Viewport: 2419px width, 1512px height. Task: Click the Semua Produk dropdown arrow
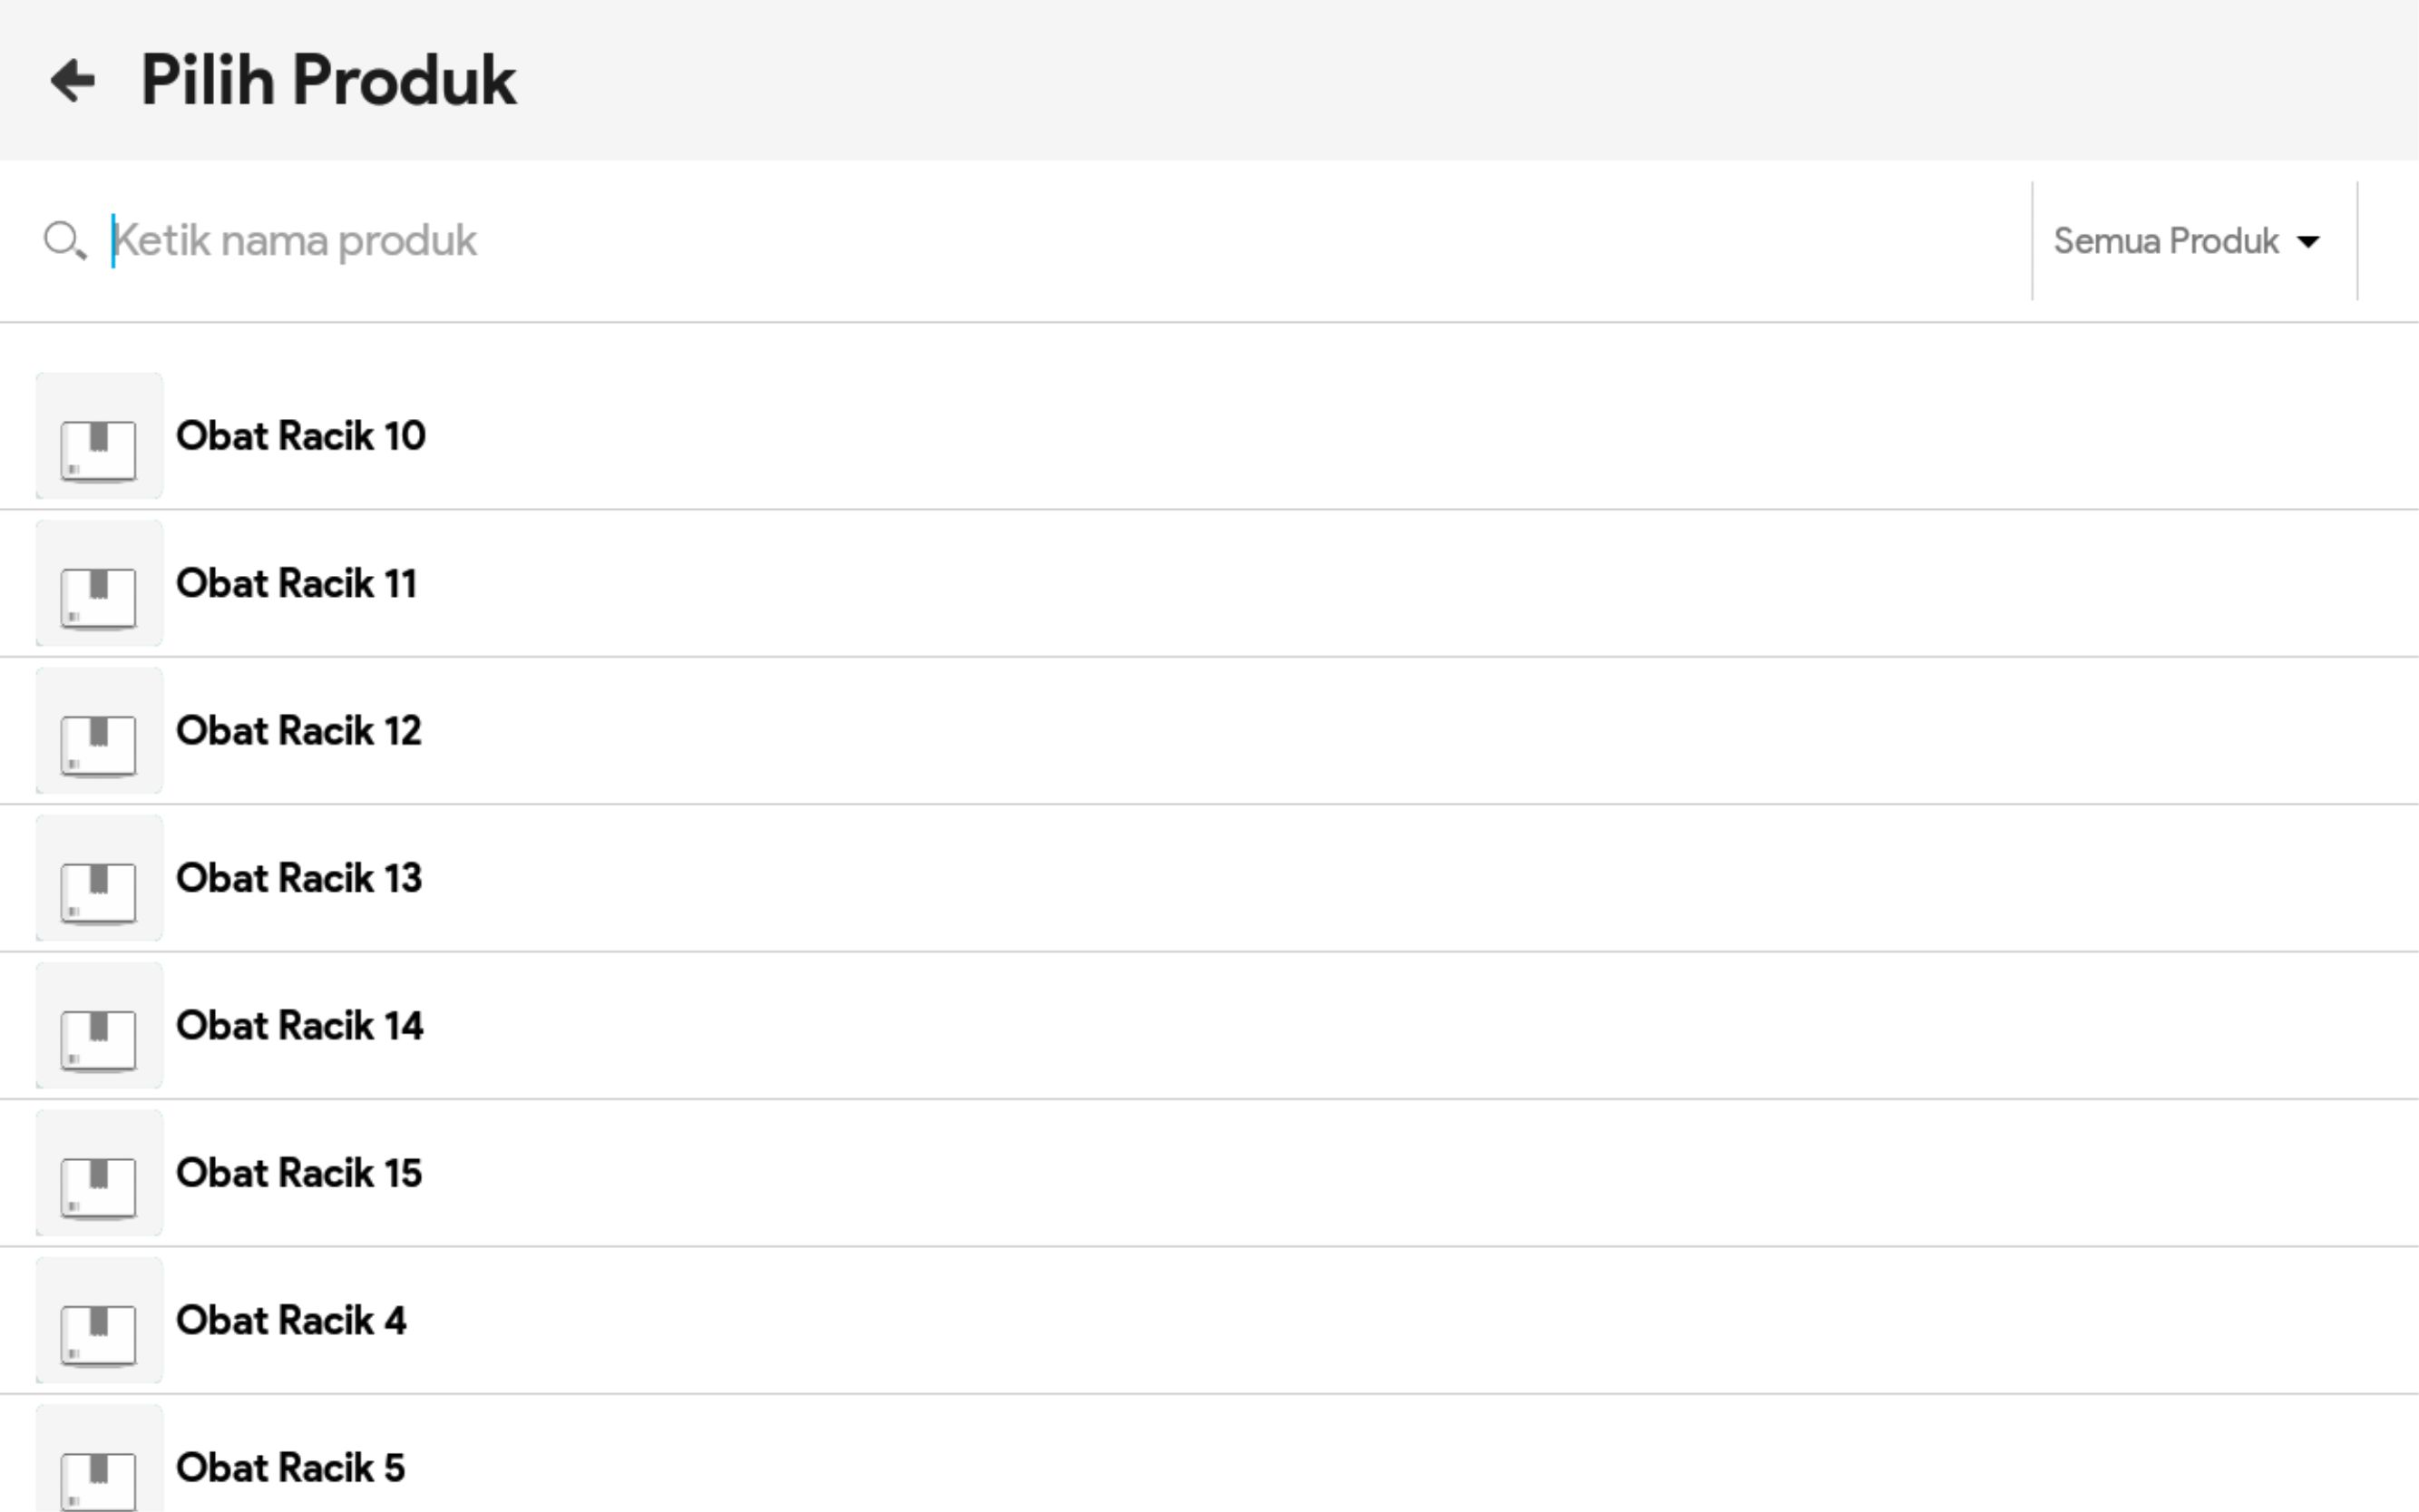coord(2309,242)
